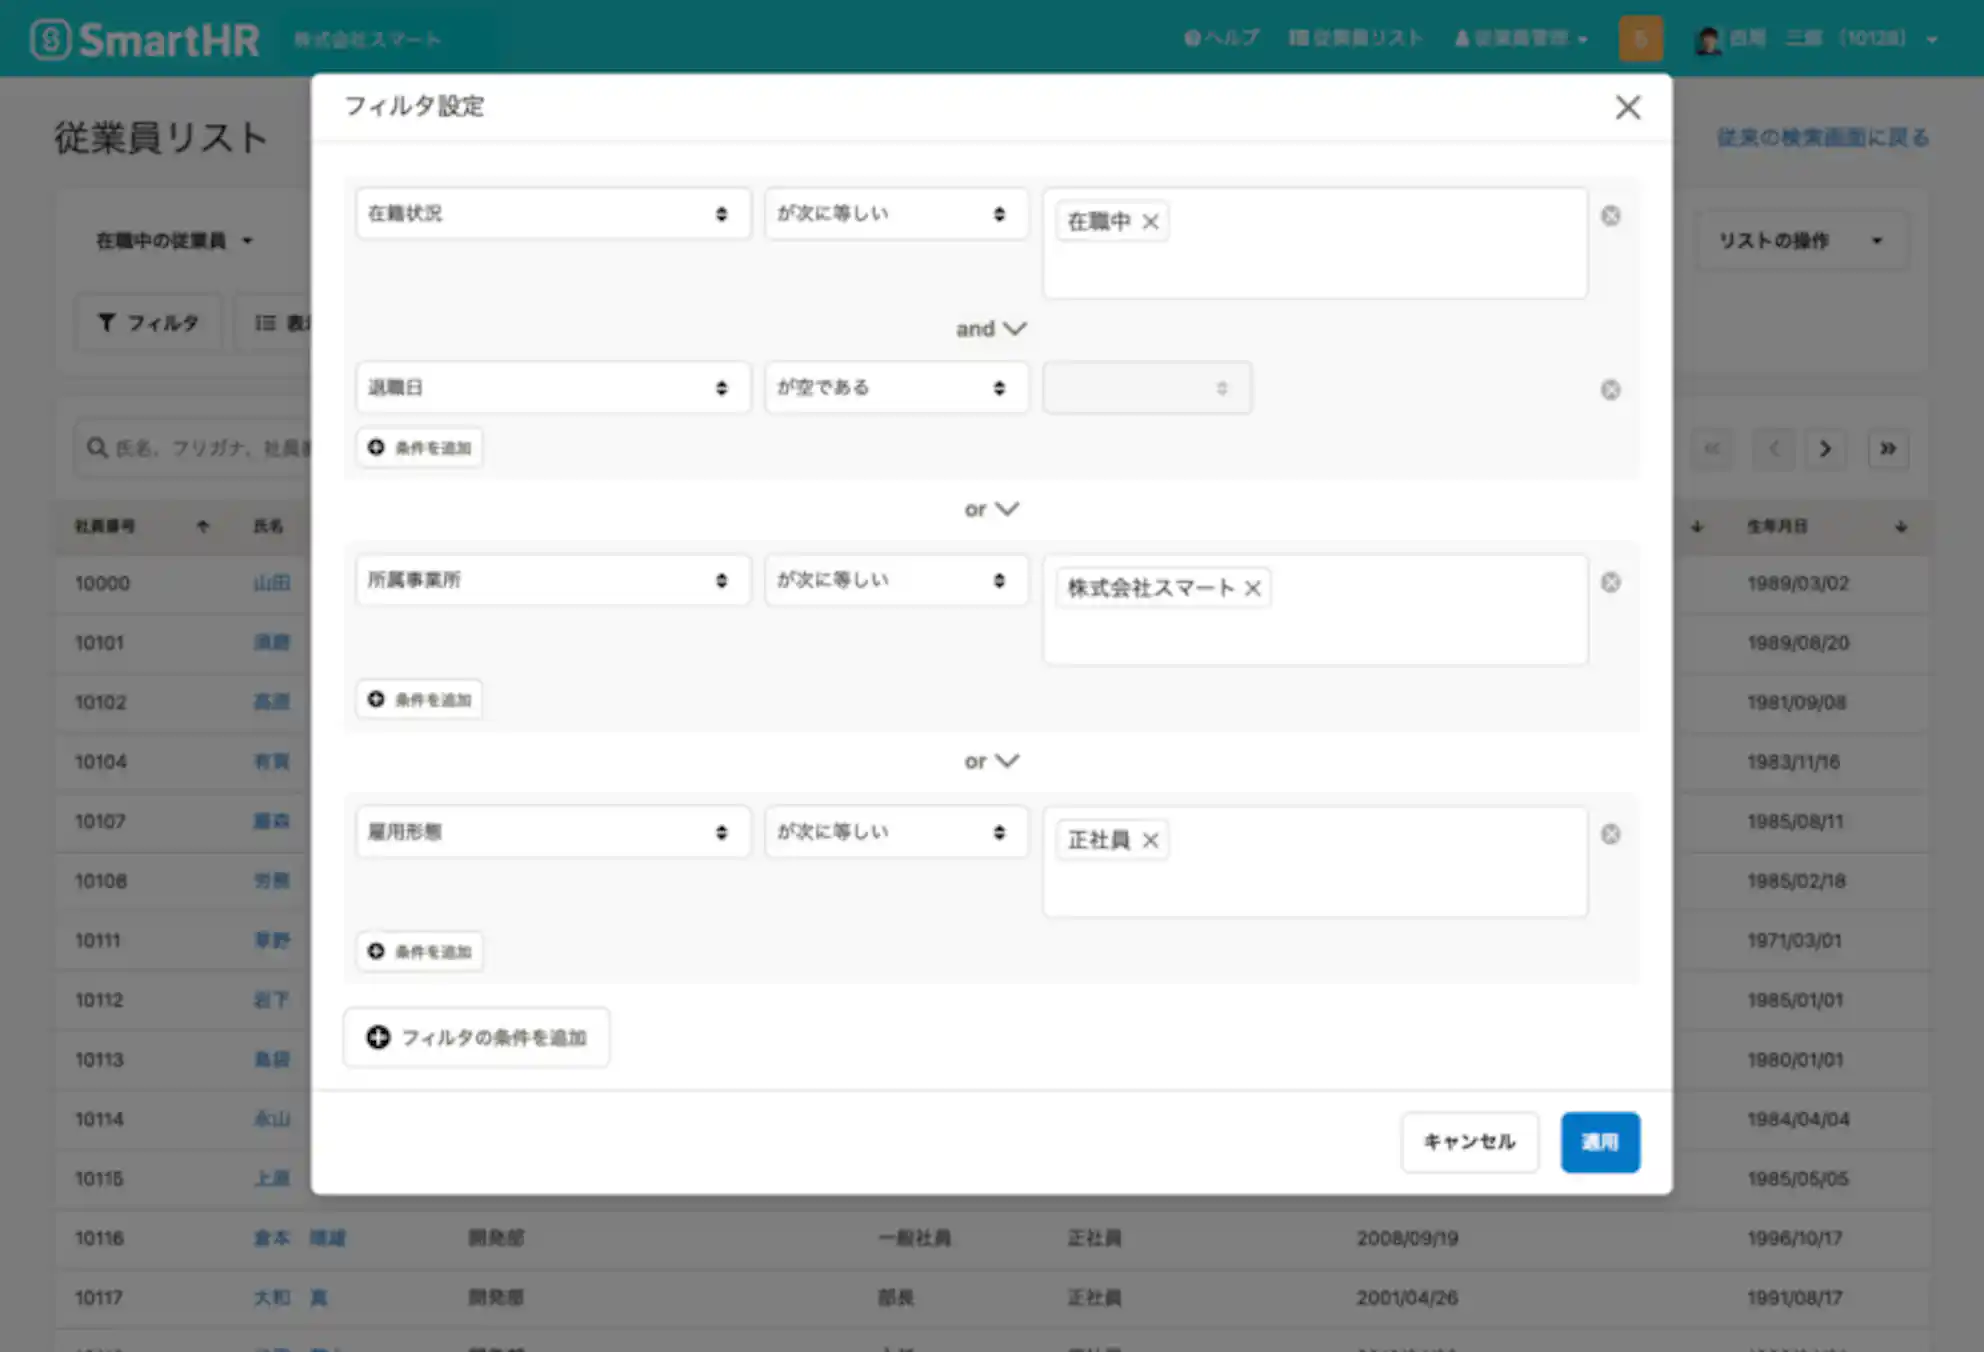Select birth date 1989/03/02 cell
The width and height of the screenshot is (1984, 1352).
1798,583
